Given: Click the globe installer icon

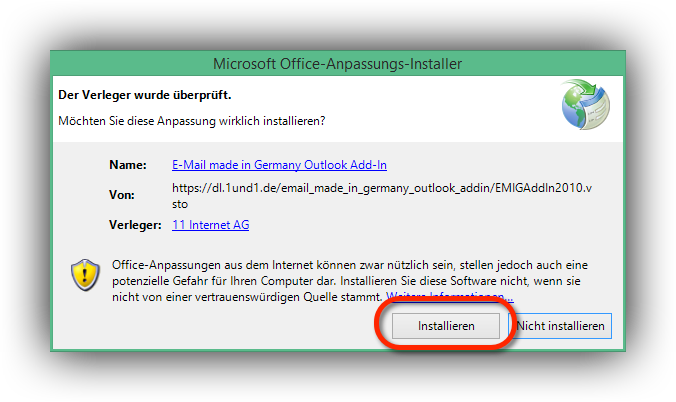Looking at the screenshot, I should click(x=585, y=105).
